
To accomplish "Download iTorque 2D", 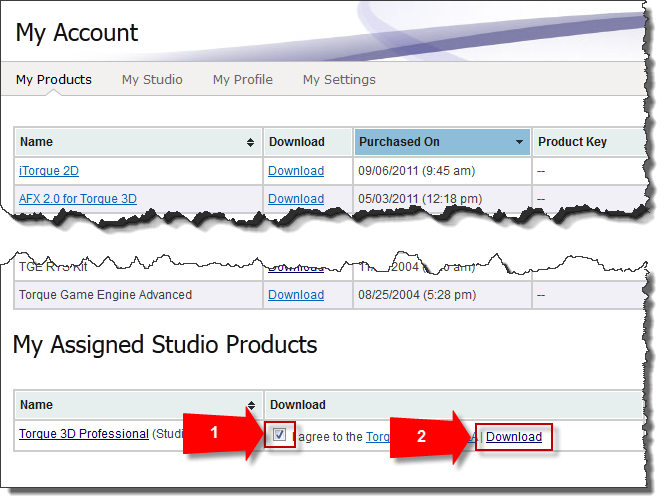I will pos(296,171).
